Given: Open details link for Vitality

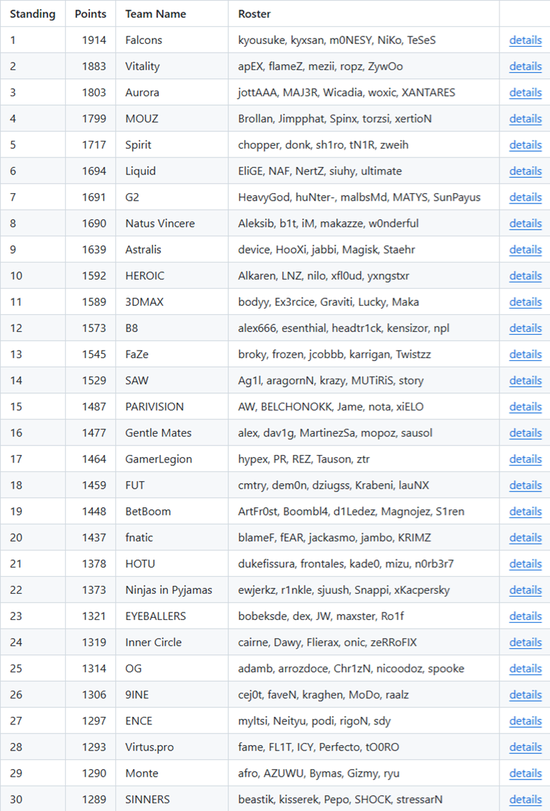Looking at the screenshot, I should click(x=525, y=66).
